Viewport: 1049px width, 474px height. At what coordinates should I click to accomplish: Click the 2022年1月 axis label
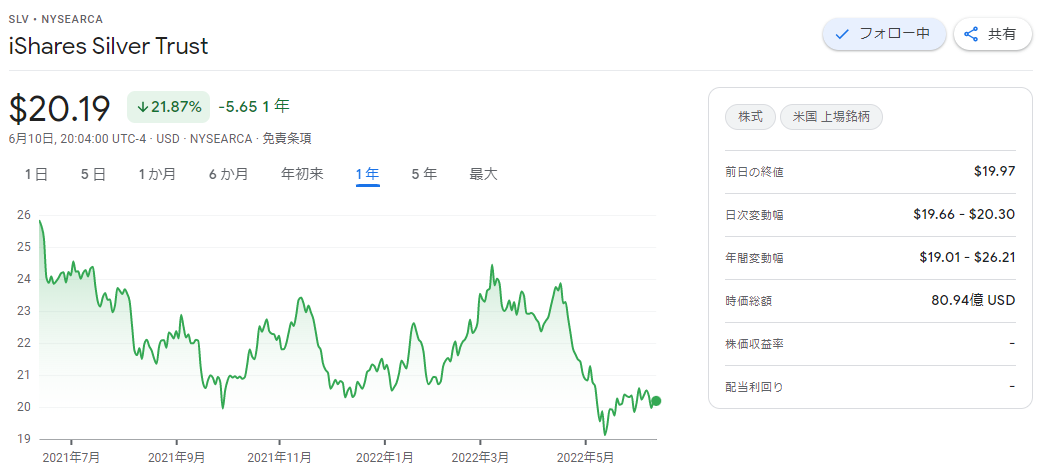pos(385,458)
